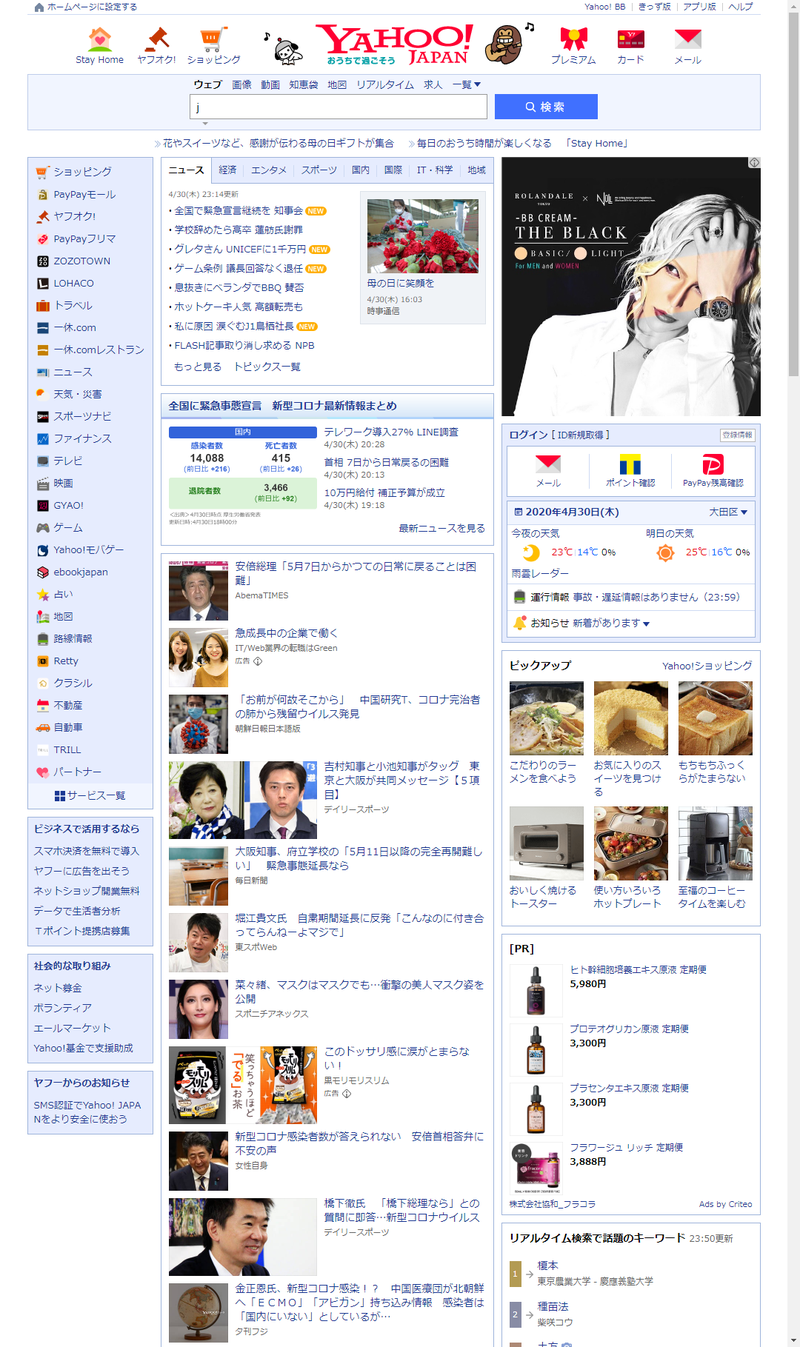Click the PayPayフリマ sidebar icon
Viewport: 800px width, 1347px height.
click(x=43, y=239)
